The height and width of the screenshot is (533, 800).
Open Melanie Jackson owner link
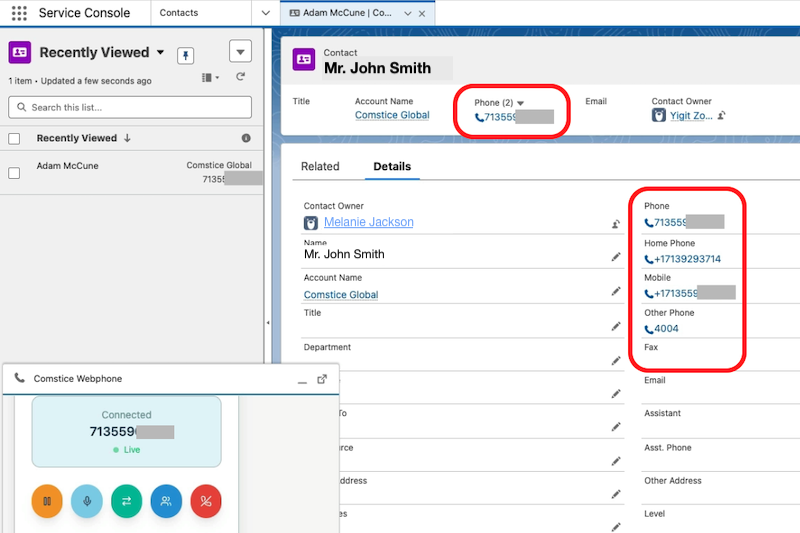pos(368,222)
